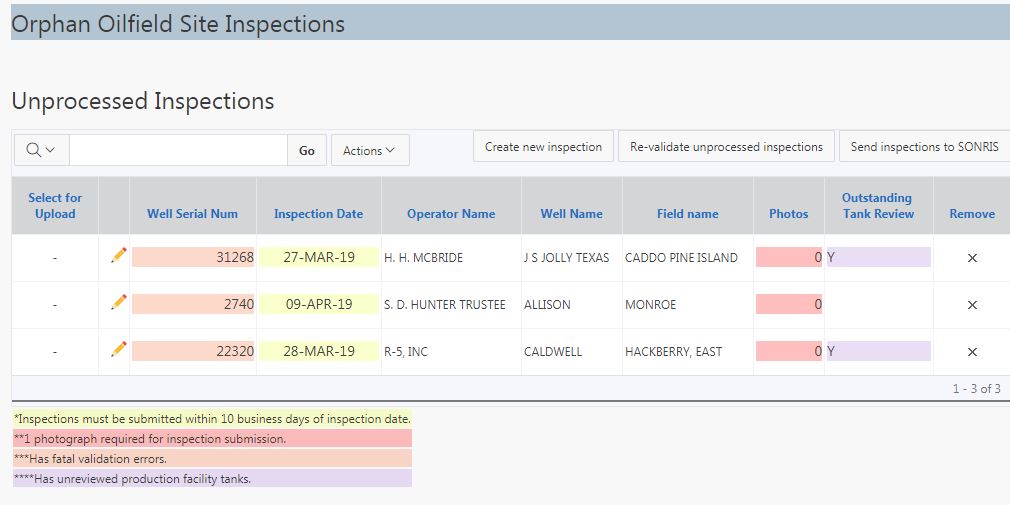Click the Outstanding Tank Review column header
Screen dimensions: 1010x505
click(877, 206)
